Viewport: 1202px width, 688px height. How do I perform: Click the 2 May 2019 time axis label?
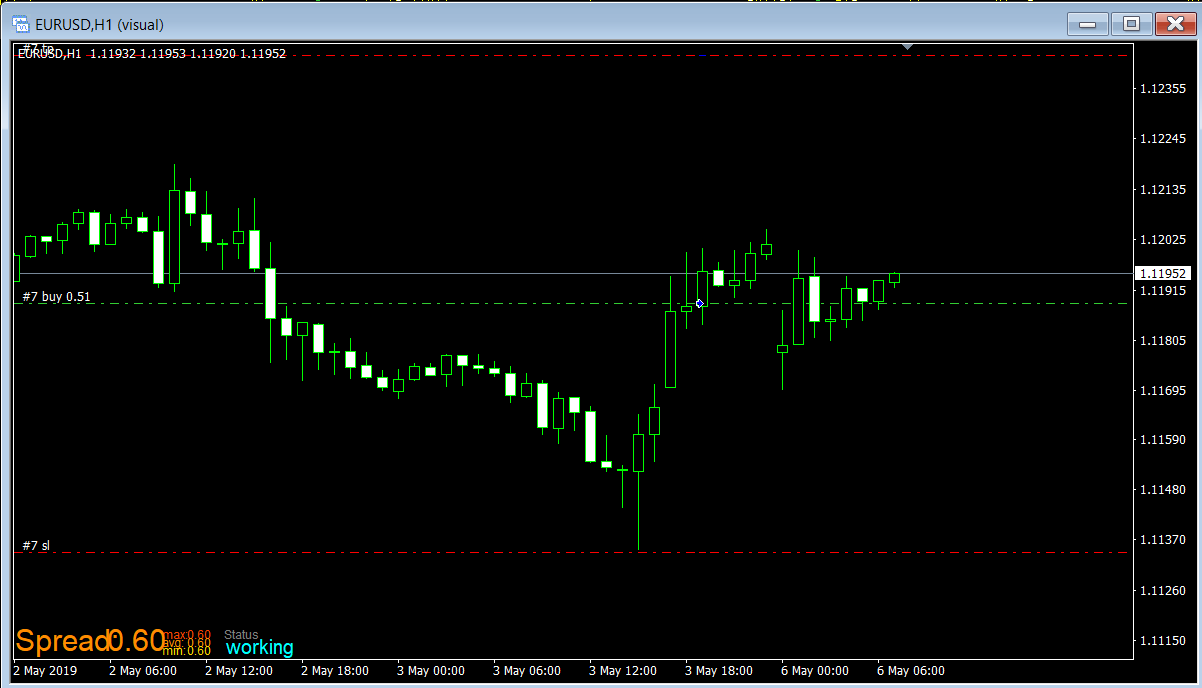pos(45,671)
